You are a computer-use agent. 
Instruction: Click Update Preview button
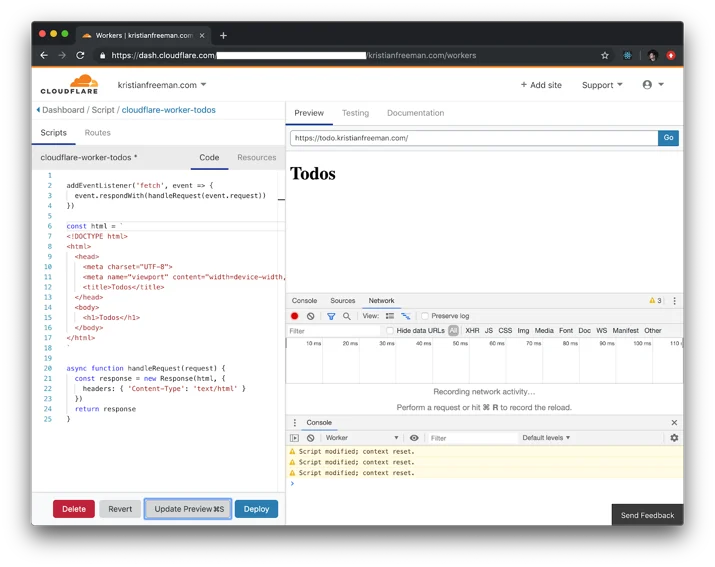188,509
